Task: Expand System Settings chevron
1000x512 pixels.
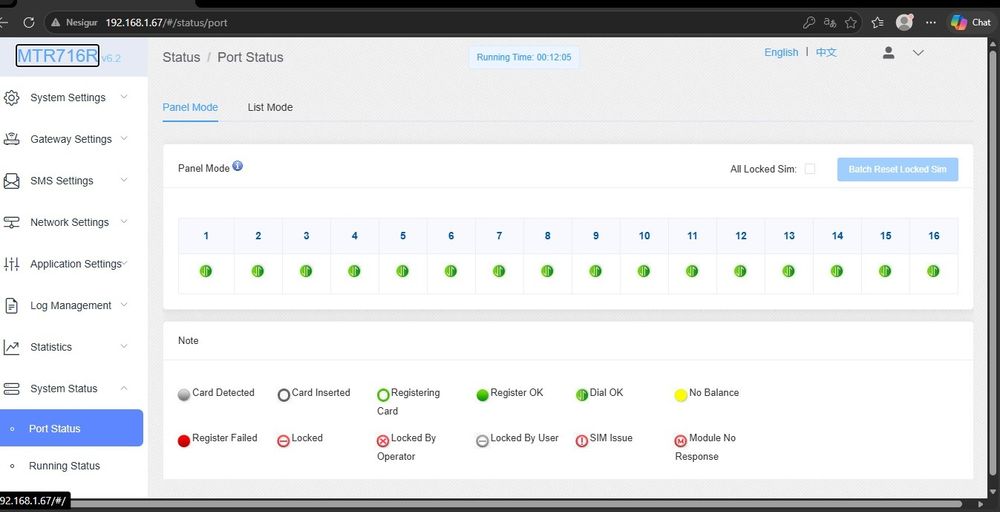Action: [124, 97]
